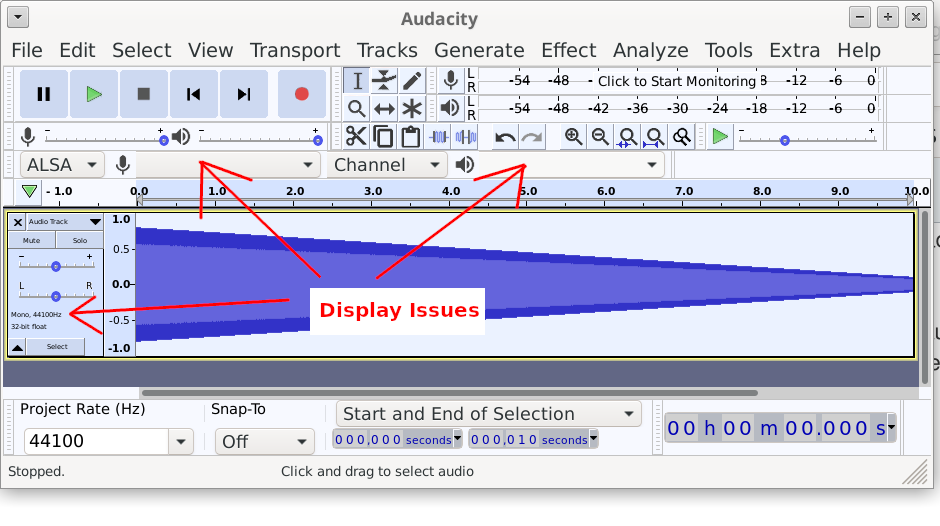This screenshot has width=940, height=526.
Task: Redo the last undone action
Action: (532, 137)
